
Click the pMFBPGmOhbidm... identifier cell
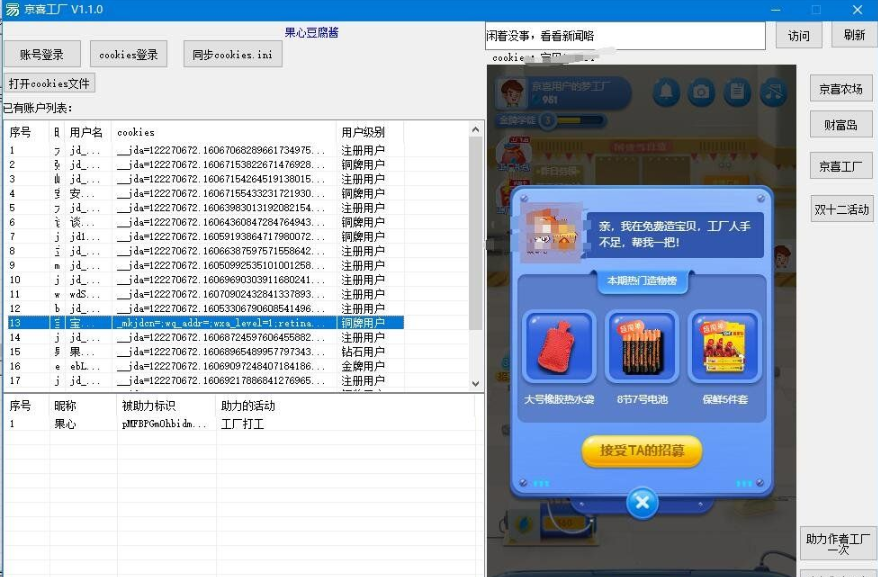pos(164,424)
